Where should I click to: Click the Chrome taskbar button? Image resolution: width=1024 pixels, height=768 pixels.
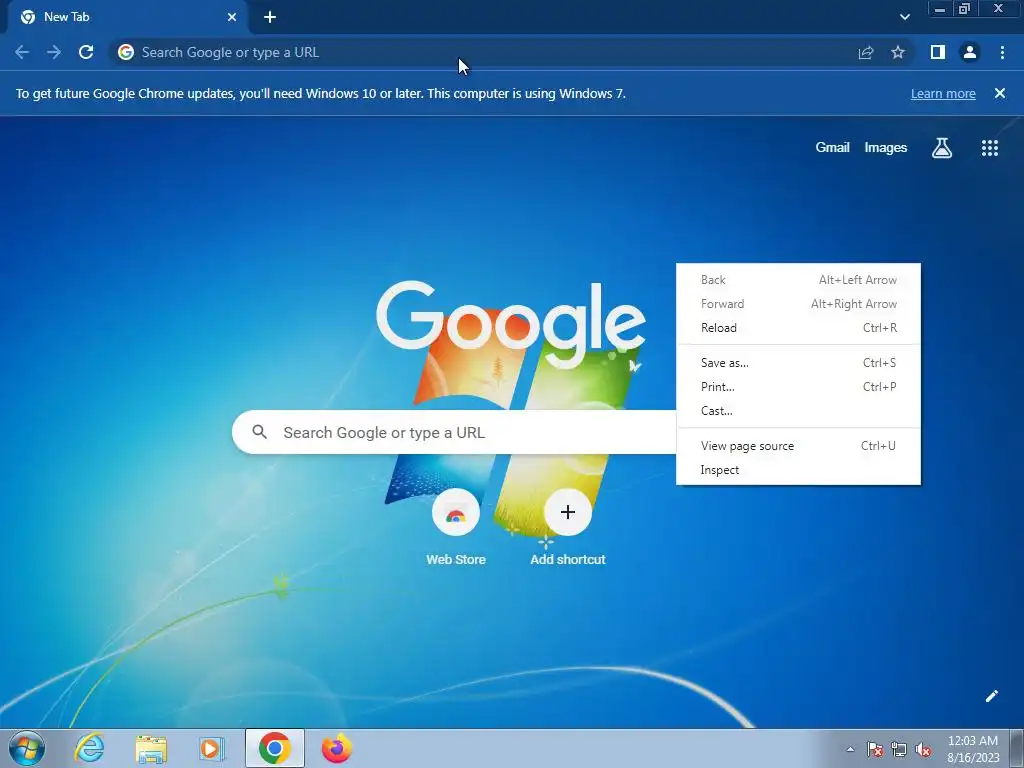(275, 748)
